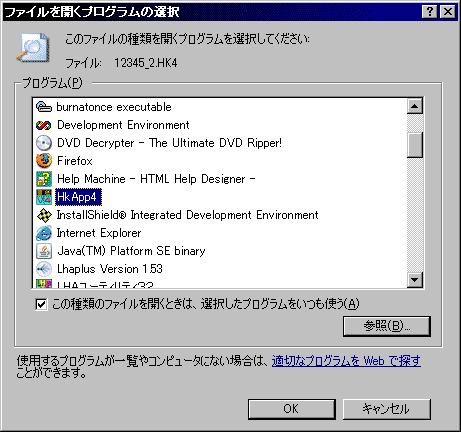Image resolution: width=461 pixels, height=432 pixels.
Task: Click the program list scrollbar thumb
Action: pos(415,145)
